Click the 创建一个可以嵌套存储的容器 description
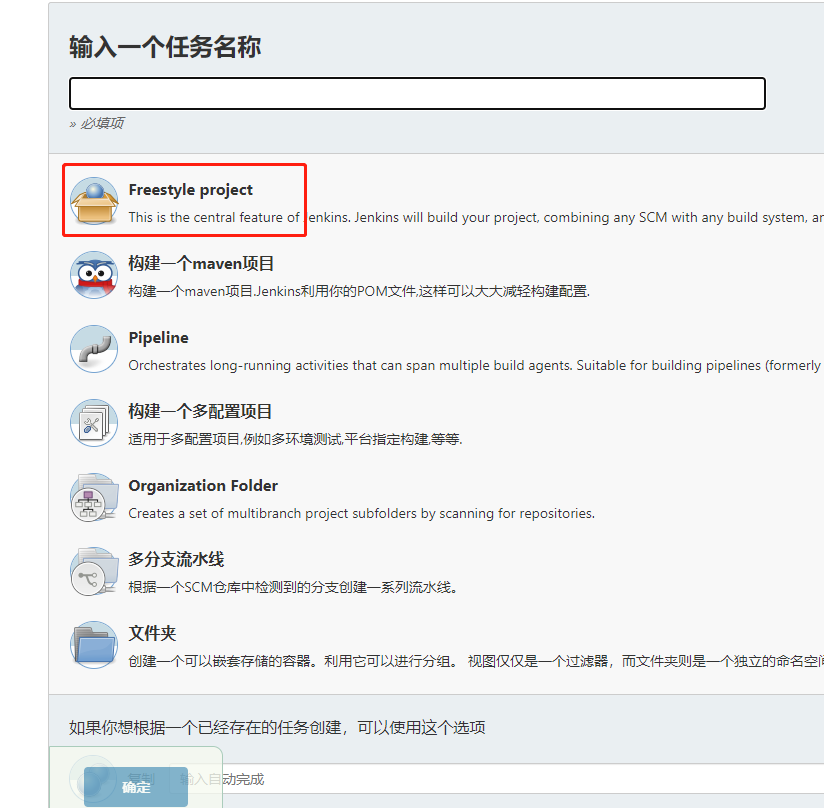This screenshot has width=824, height=808. (x=476, y=661)
